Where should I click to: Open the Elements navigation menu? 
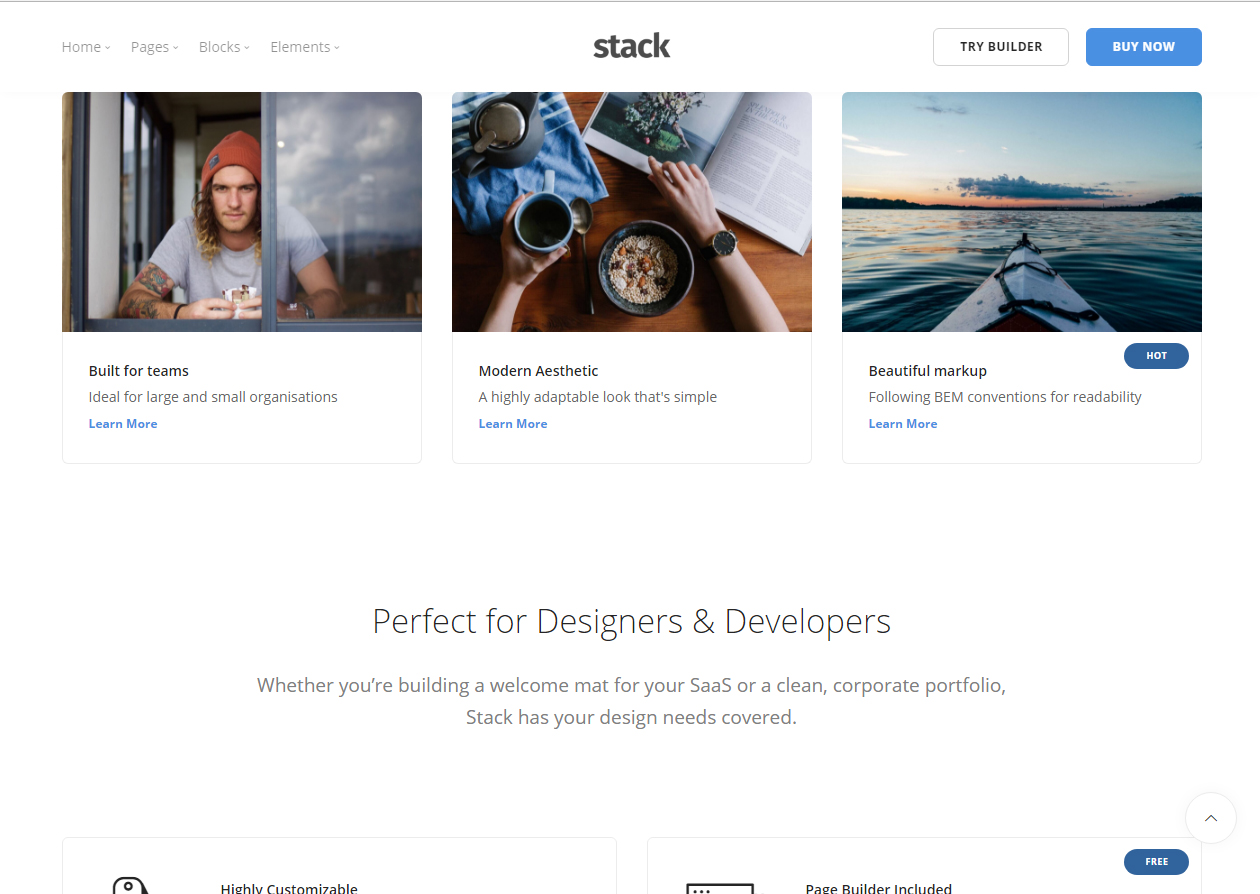(305, 47)
